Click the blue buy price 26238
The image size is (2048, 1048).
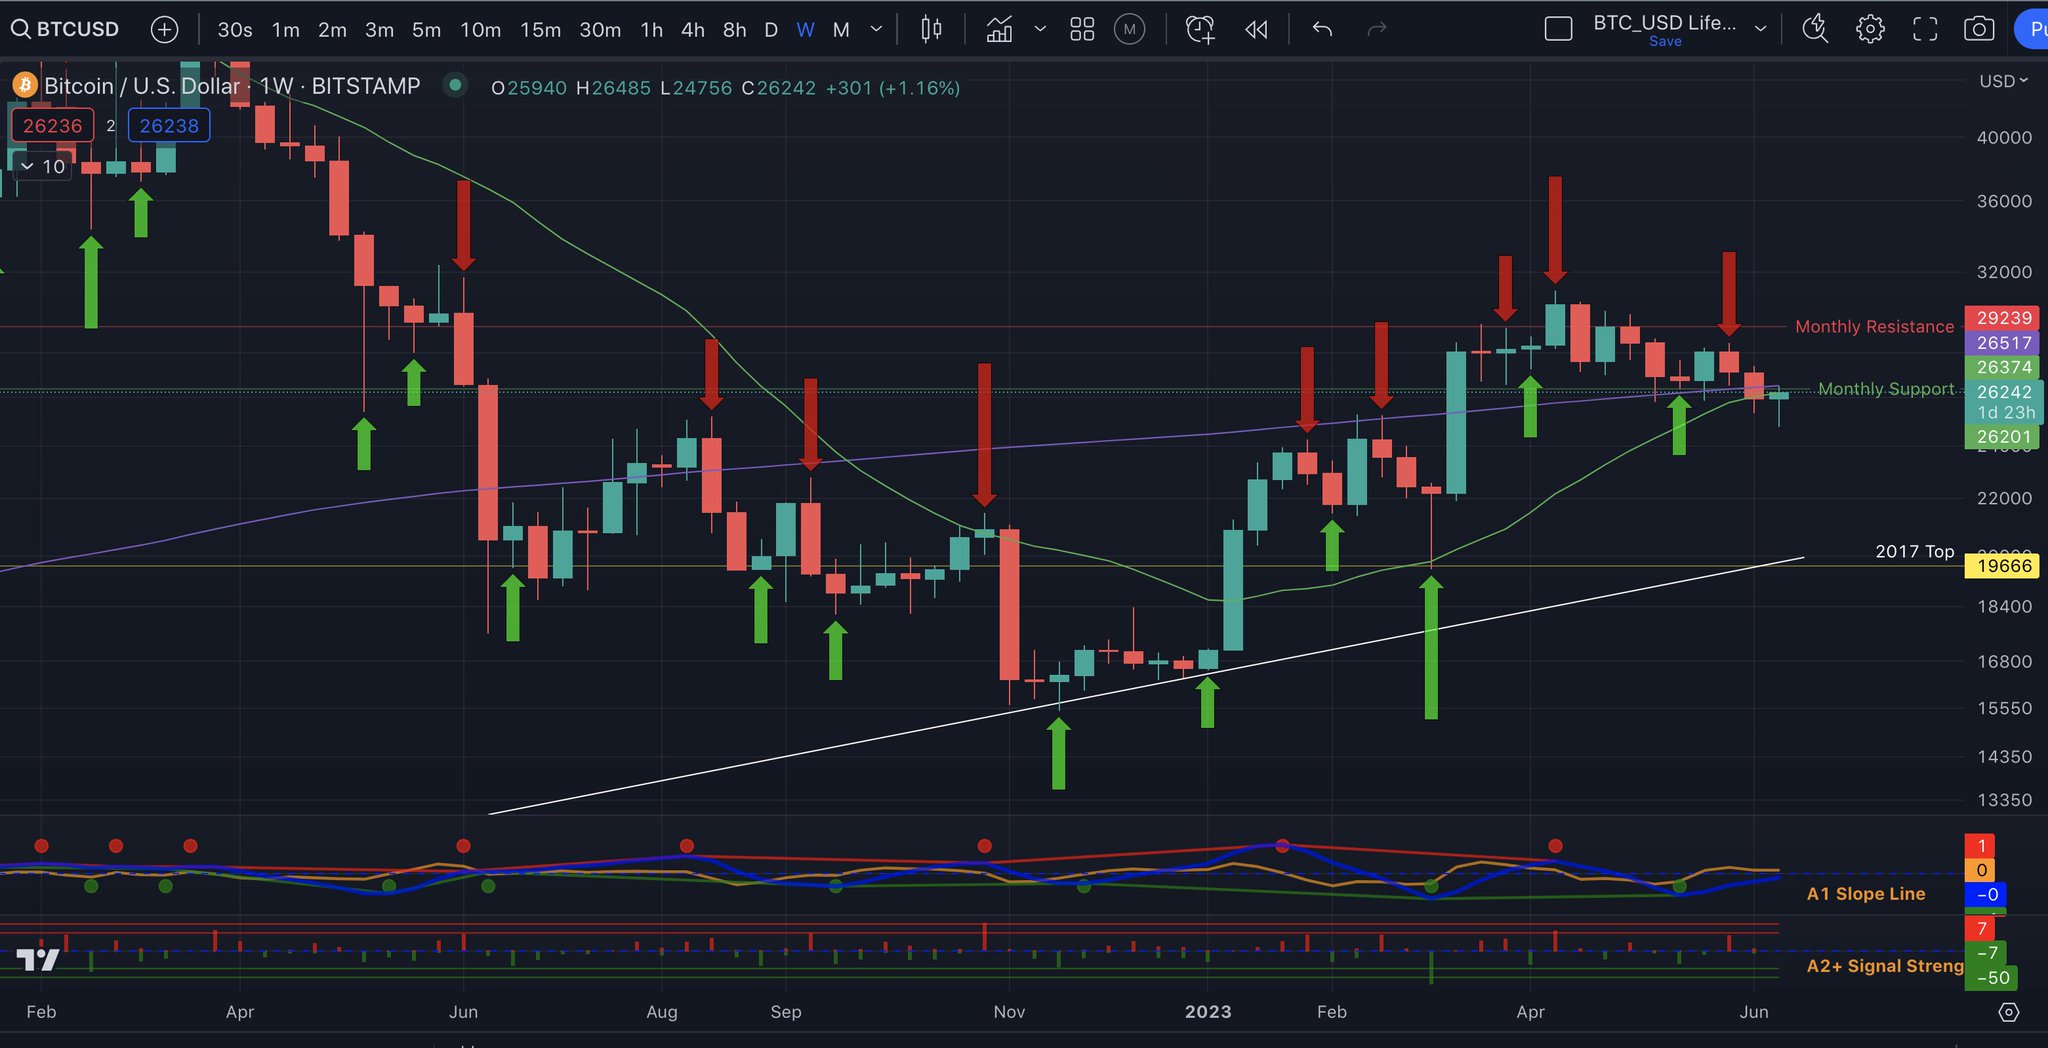[x=169, y=126]
